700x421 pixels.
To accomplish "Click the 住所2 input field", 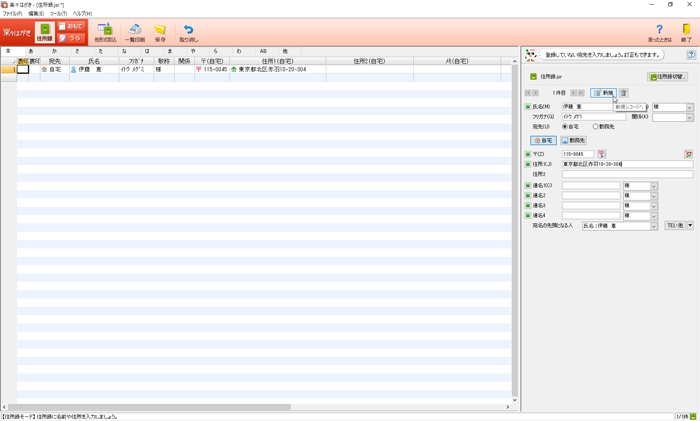I will [627, 174].
